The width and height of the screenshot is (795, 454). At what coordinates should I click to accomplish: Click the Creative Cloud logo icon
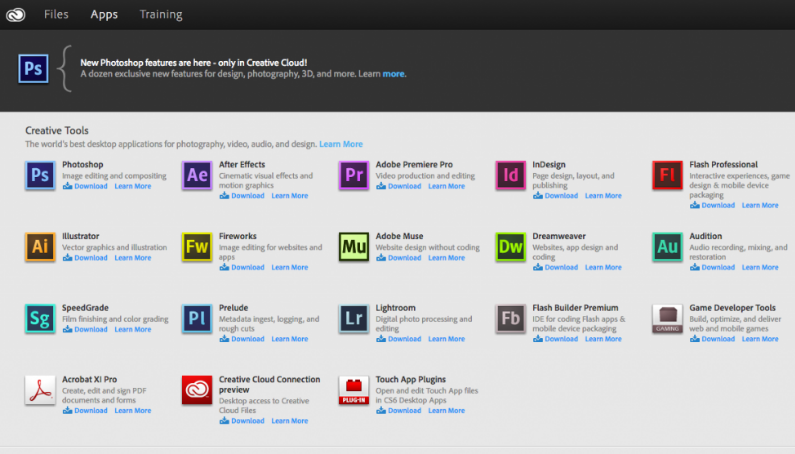click(16, 15)
